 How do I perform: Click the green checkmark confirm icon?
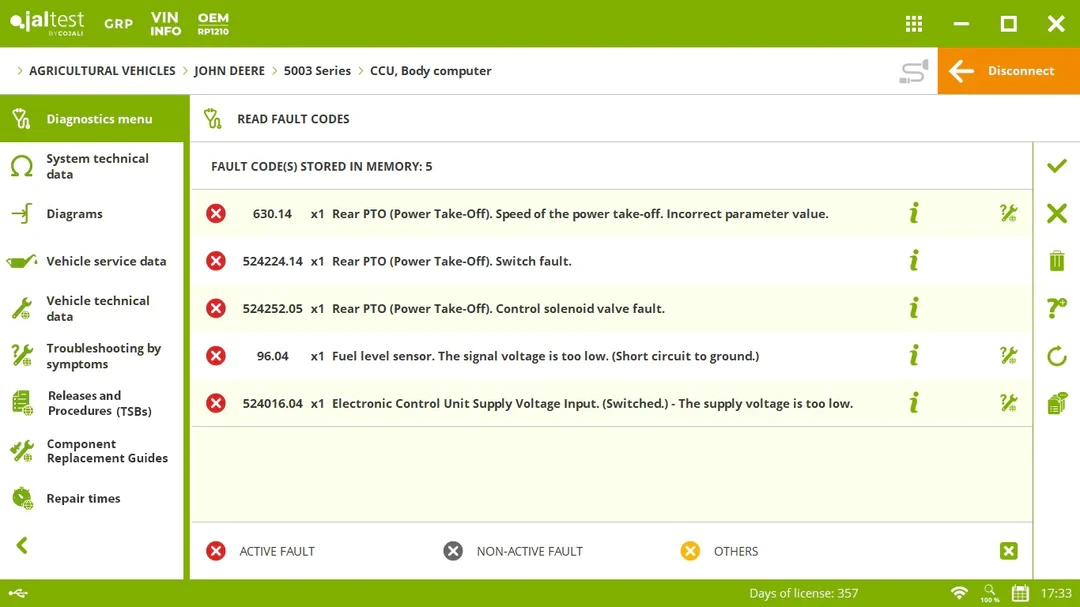pos(1057,166)
